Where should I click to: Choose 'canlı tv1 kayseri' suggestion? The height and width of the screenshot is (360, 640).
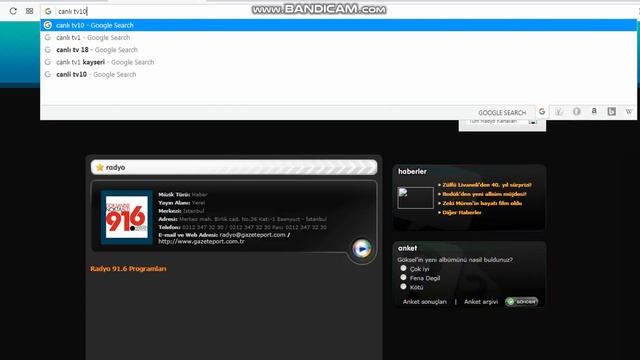pos(338,62)
